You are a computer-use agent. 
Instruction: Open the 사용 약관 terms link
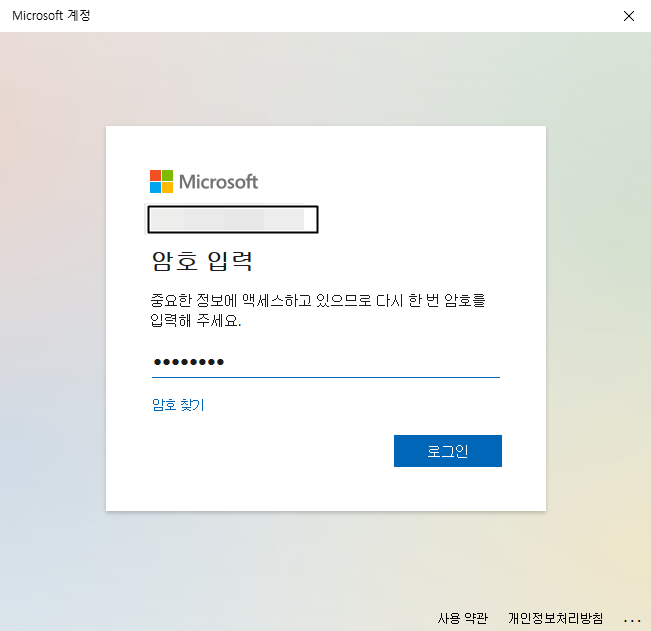coord(463,619)
